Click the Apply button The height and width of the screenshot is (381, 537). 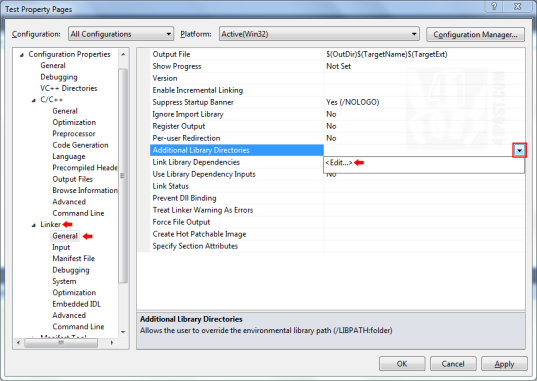point(504,364)
